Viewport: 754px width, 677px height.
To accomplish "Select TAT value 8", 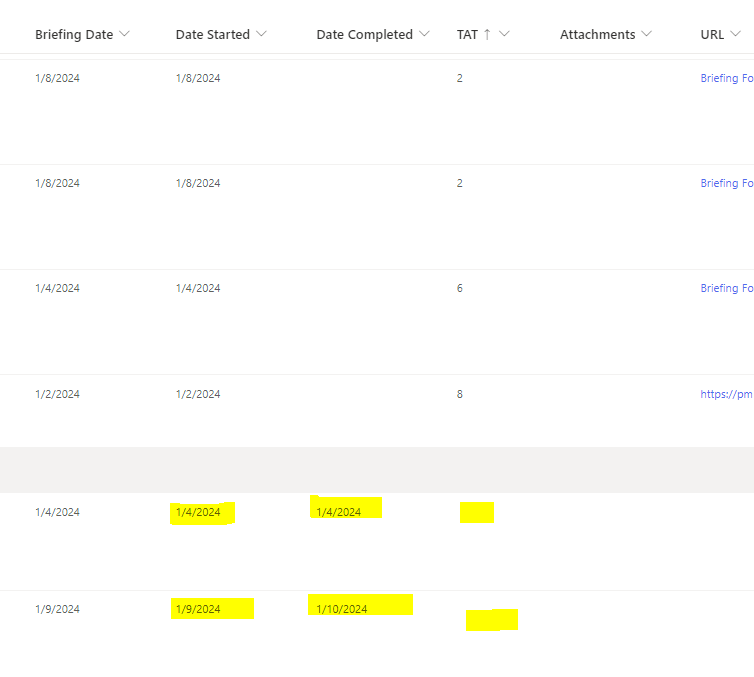I will (x=460, y=394).
